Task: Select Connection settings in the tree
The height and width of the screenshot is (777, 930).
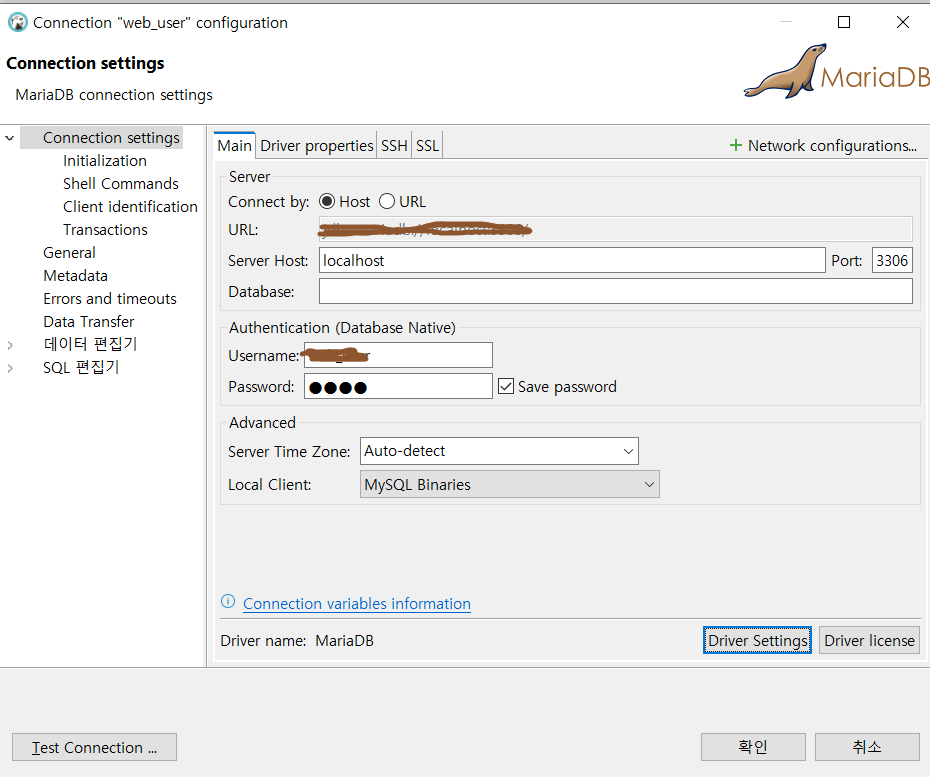Action: pos(111,138)
